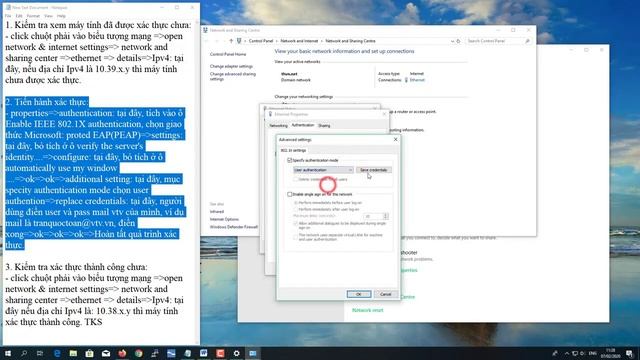
Task: Click the ENG language indicator in the tray
Action: (x=593, y=353)
